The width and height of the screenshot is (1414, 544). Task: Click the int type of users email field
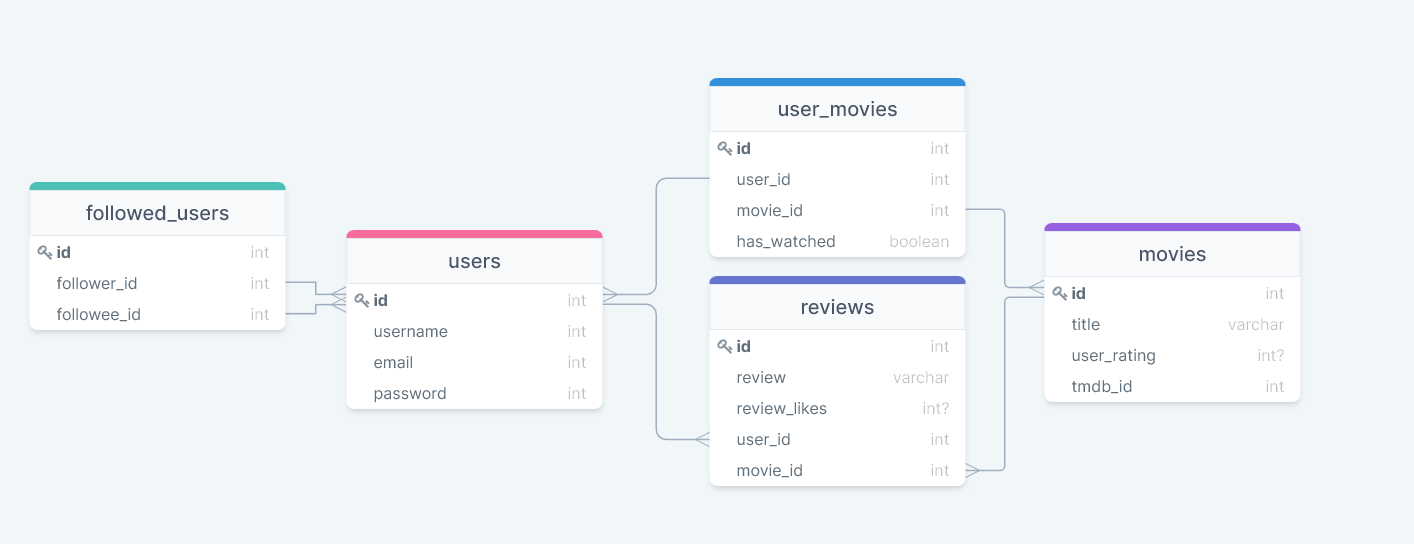pos(577,363)
